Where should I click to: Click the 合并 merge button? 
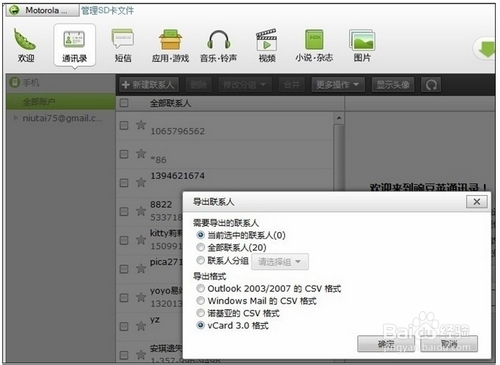click(292, 85)
